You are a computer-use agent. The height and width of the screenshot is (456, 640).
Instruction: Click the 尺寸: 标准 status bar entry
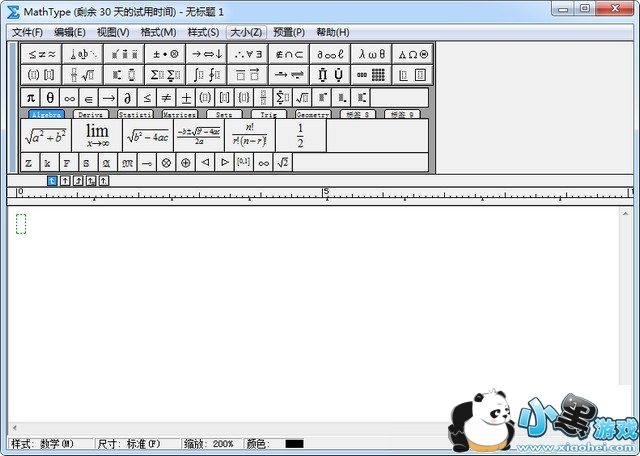[137, 444]
